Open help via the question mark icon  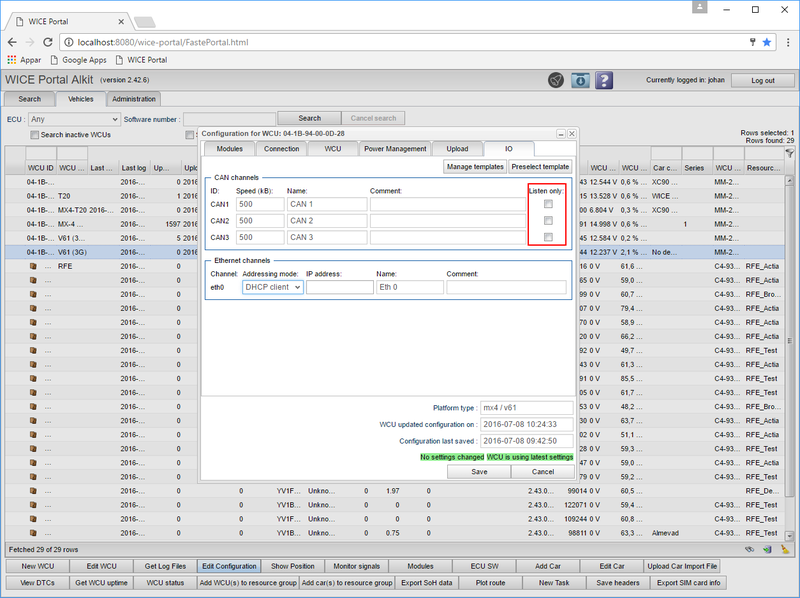(604, 80)
